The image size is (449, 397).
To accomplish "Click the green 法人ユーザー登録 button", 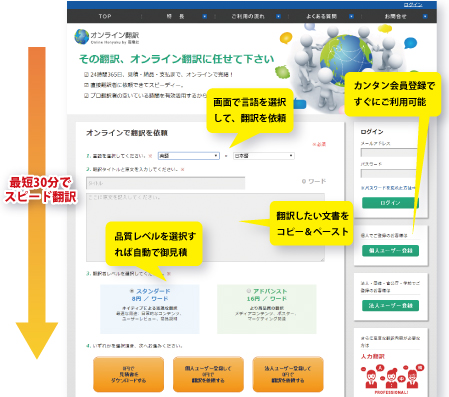I will pos(390,305).
